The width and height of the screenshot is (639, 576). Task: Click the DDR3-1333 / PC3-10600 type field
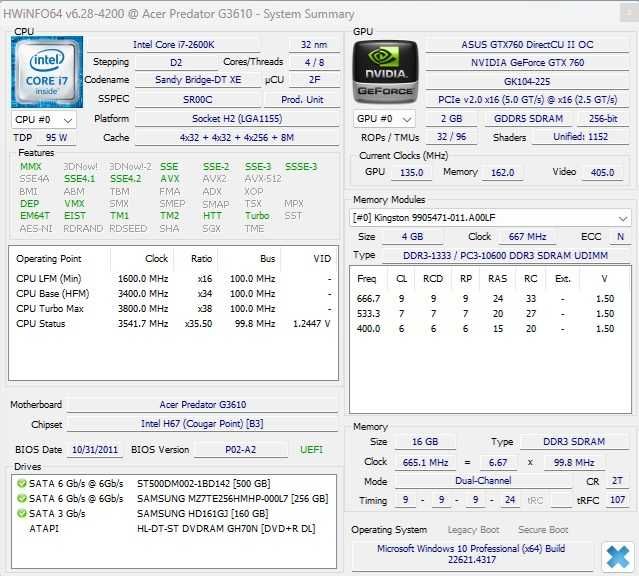505,256
